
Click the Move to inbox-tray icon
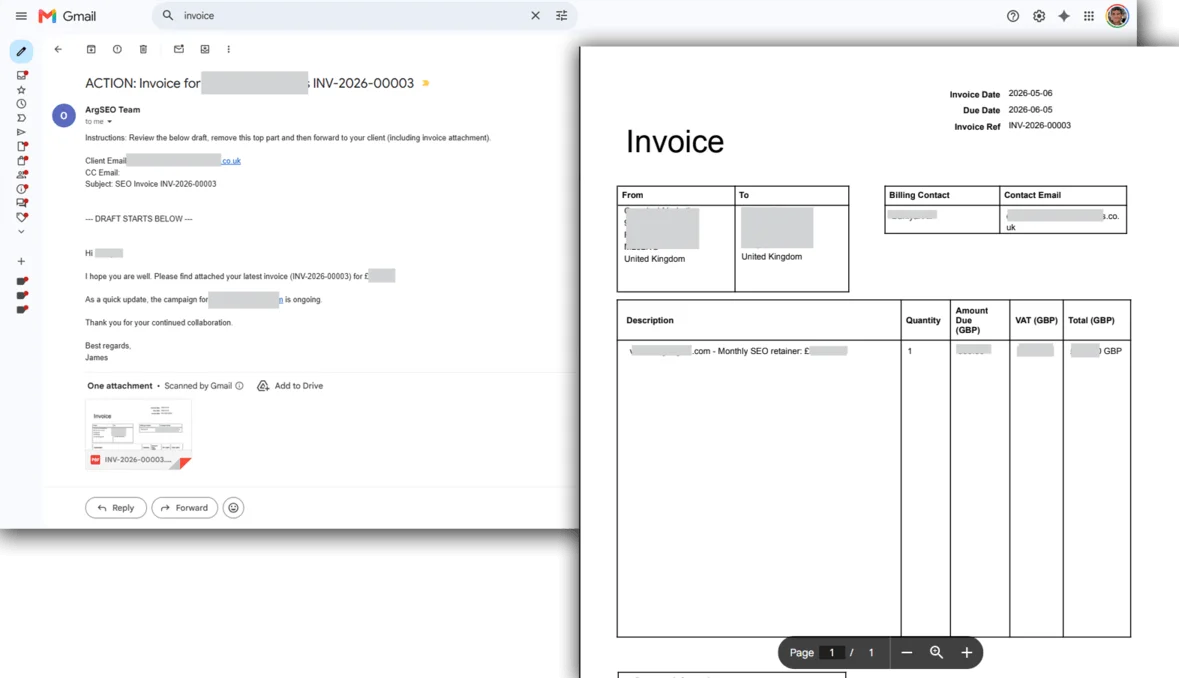tap(205, 49)
